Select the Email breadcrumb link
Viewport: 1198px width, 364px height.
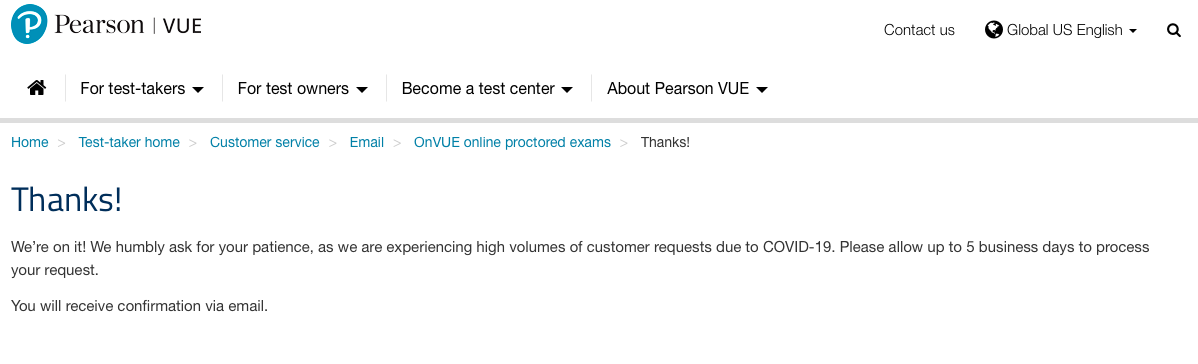pyautogui.click(x=367, y=142)
